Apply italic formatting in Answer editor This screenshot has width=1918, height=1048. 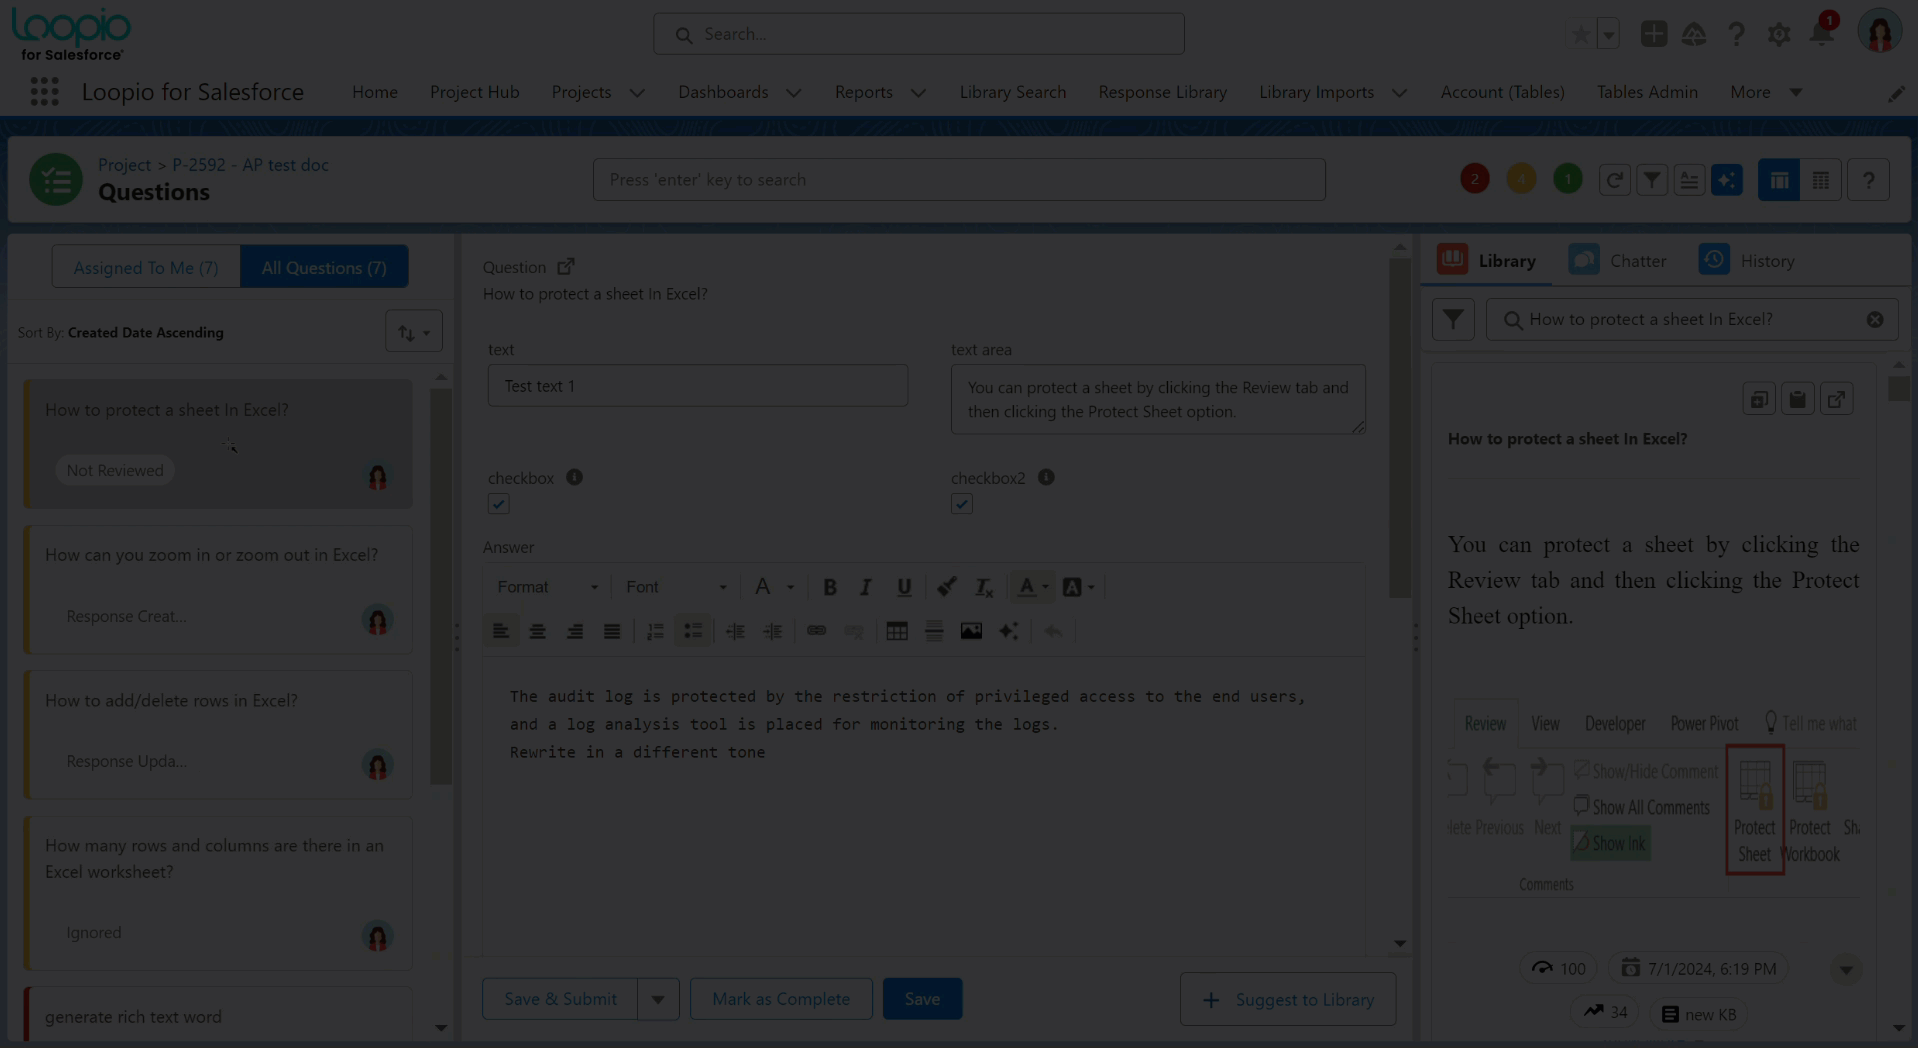(866, 587)
